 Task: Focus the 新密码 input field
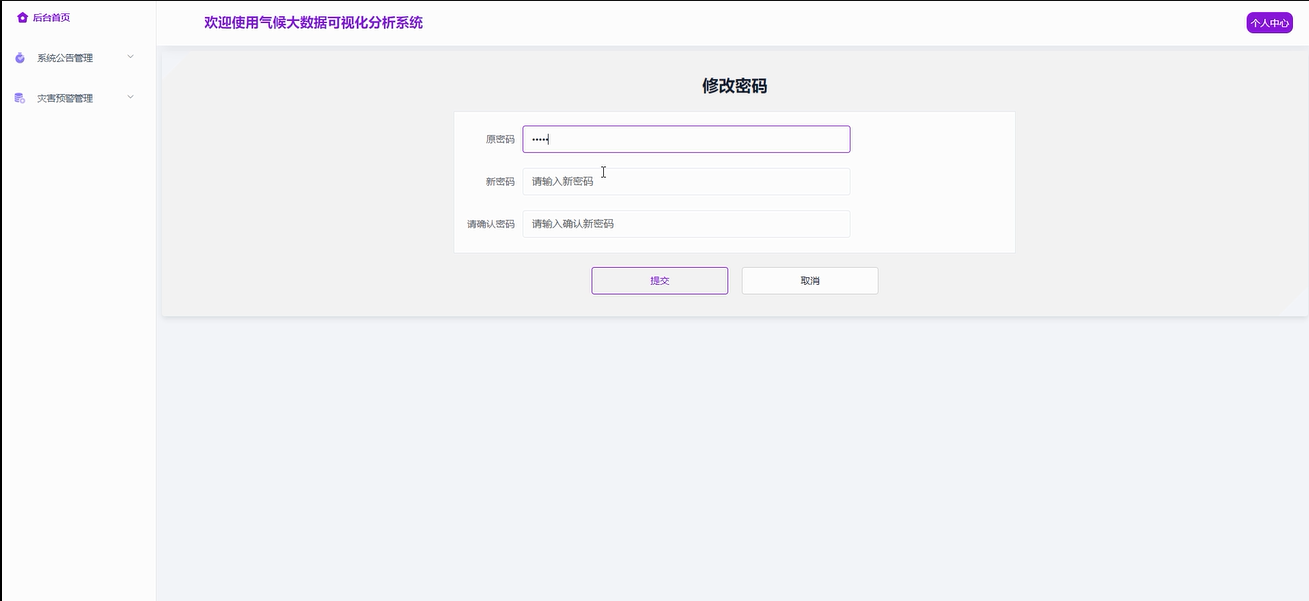click(686, 181)
